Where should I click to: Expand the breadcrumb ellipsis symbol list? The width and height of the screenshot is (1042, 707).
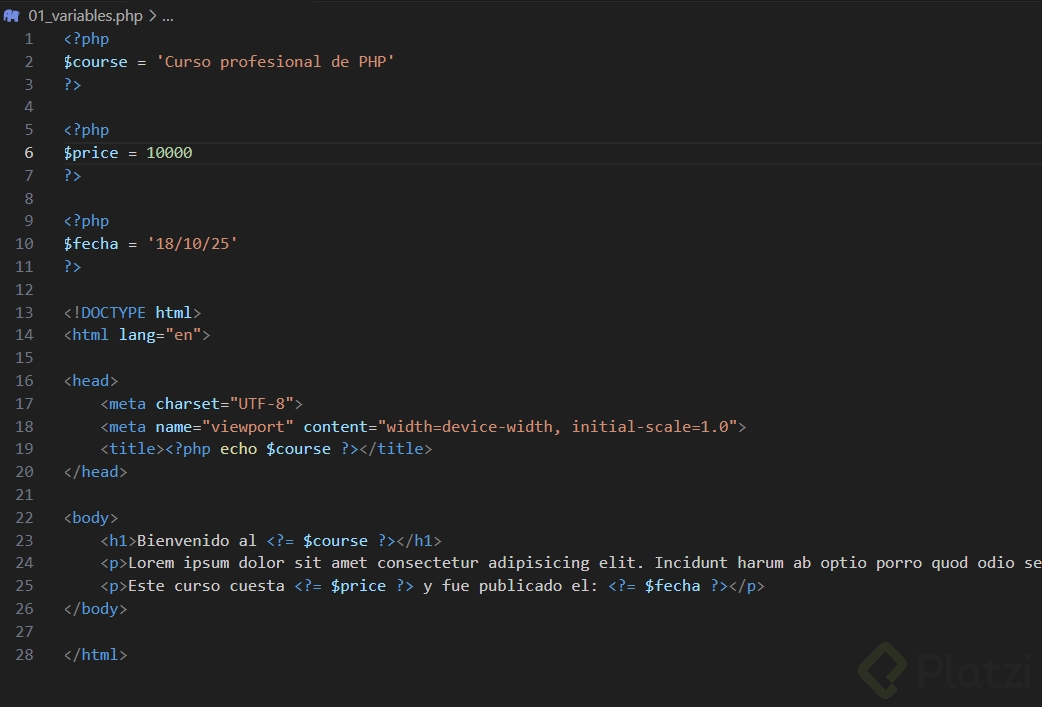[167, 16]
